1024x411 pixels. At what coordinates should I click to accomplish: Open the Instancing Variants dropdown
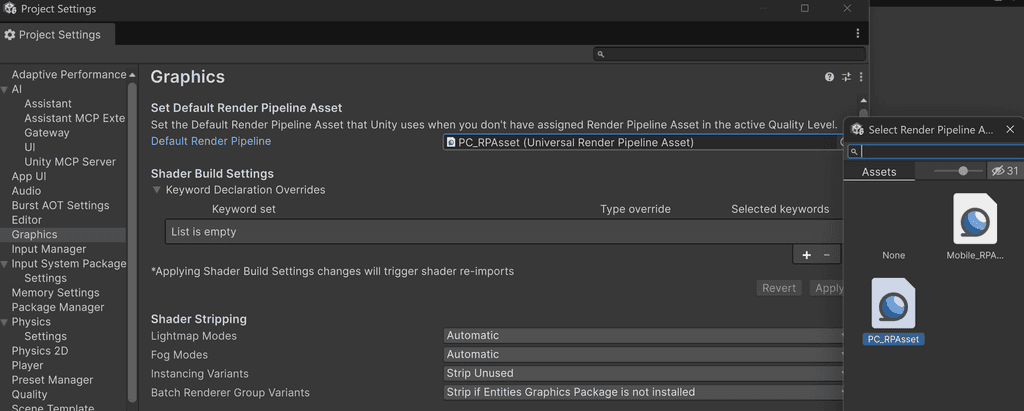pos(643,374)
